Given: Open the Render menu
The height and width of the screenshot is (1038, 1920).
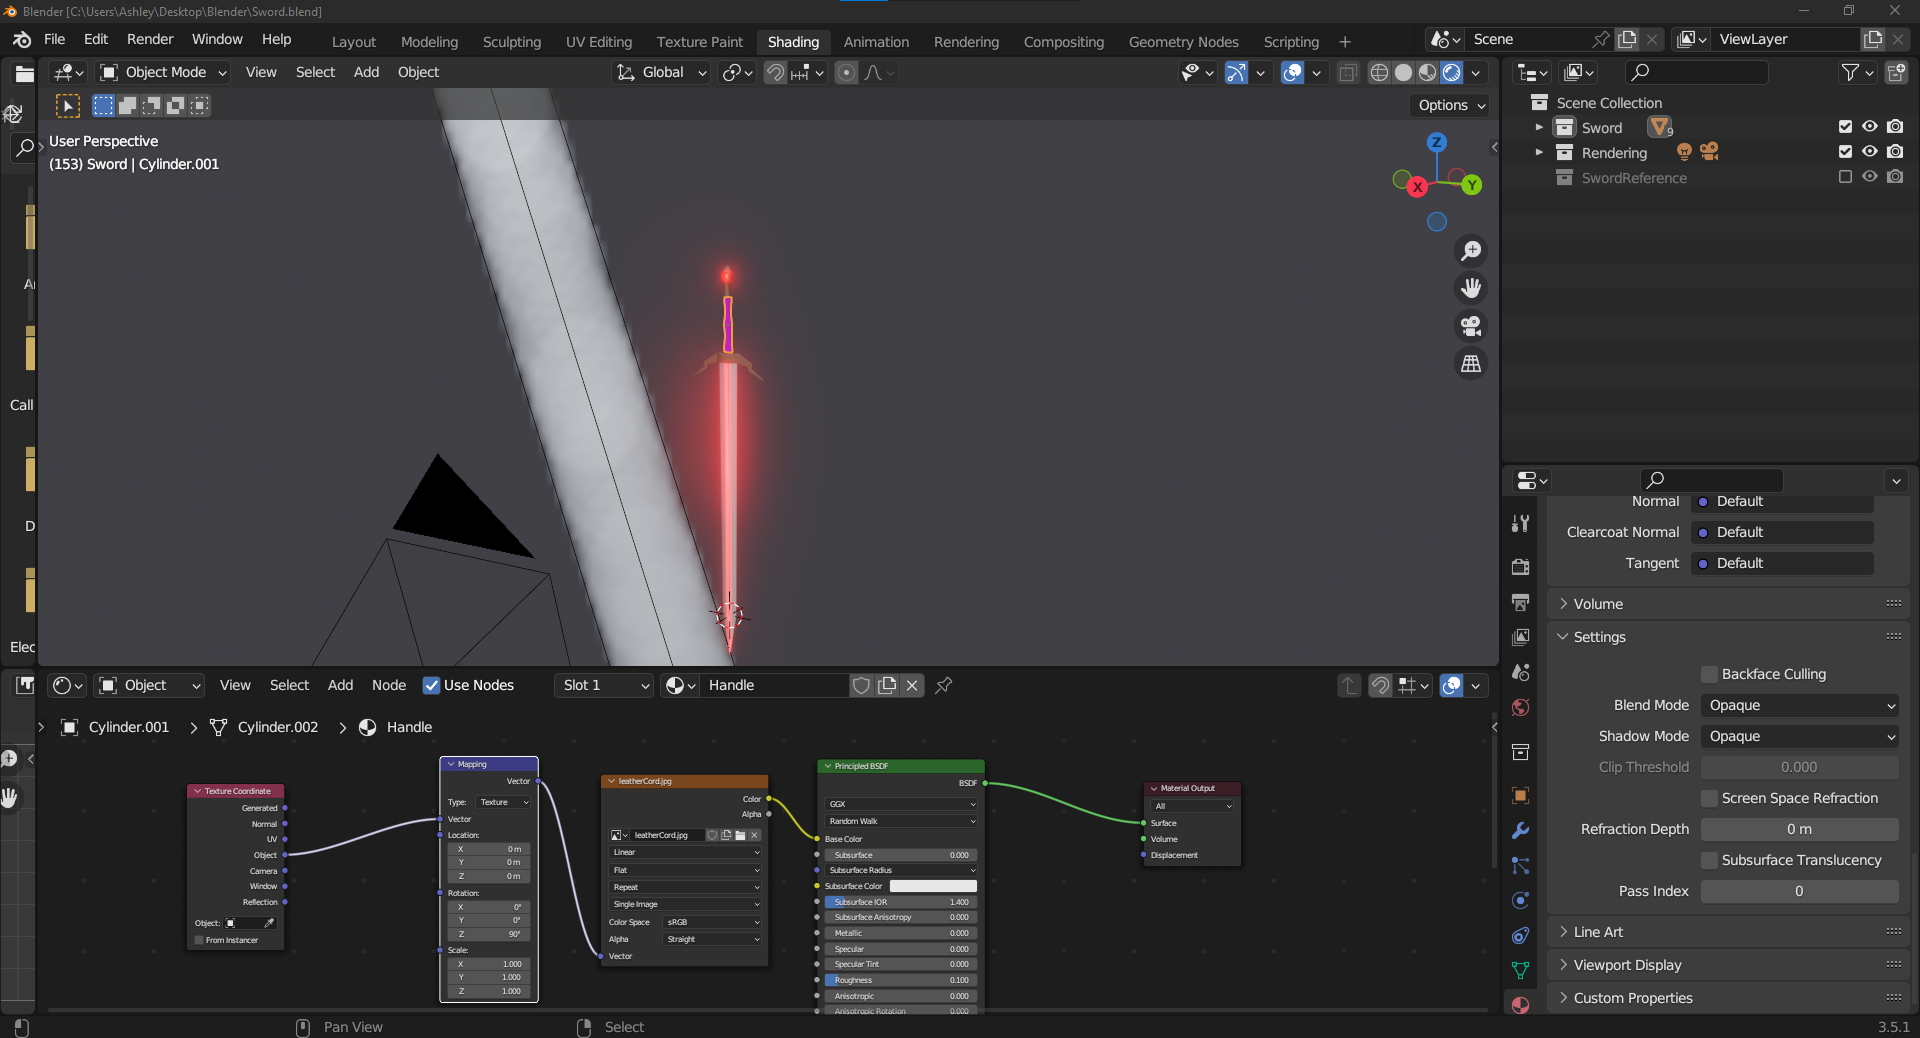Looking at the screenshot, I should coord(150,39).
